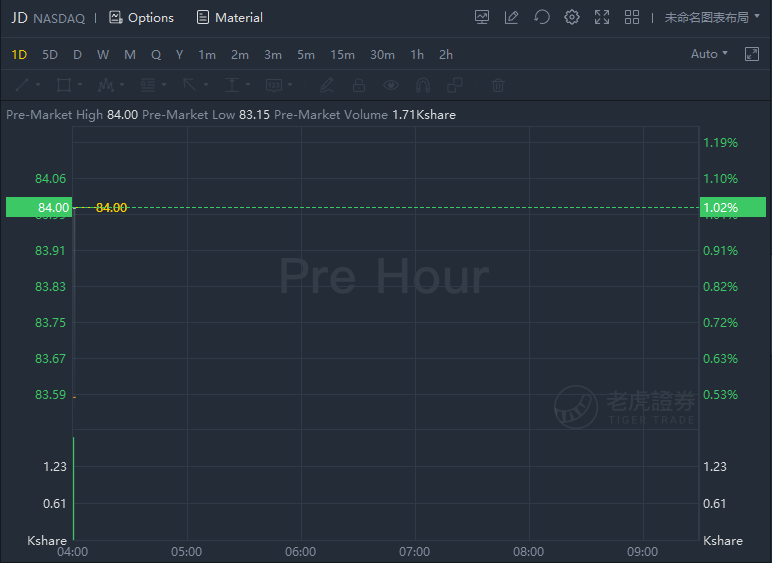Open the Auto scale dropdown
Screen dimensions: 772x563
point(709,54)
